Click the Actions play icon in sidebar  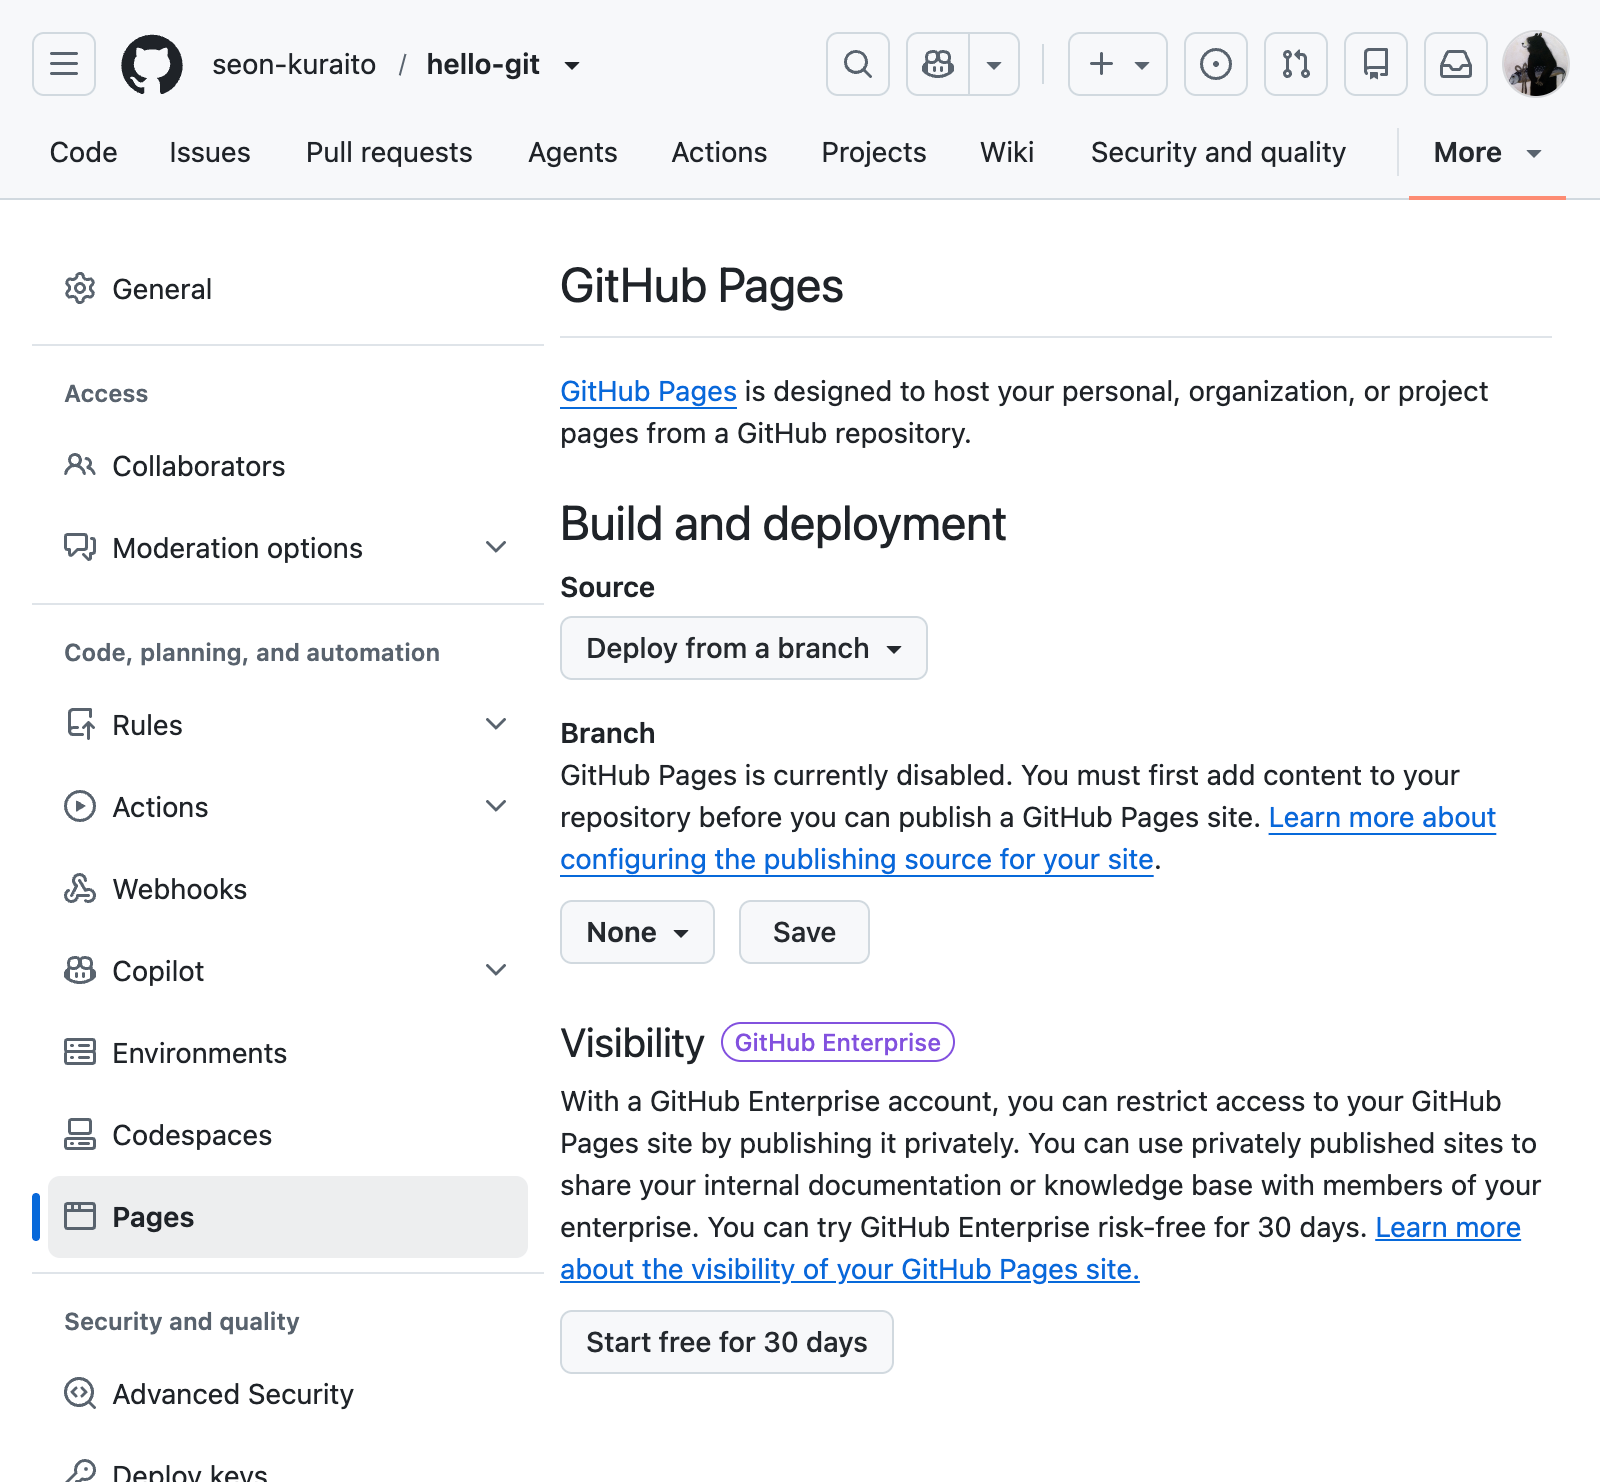(80, 807)
